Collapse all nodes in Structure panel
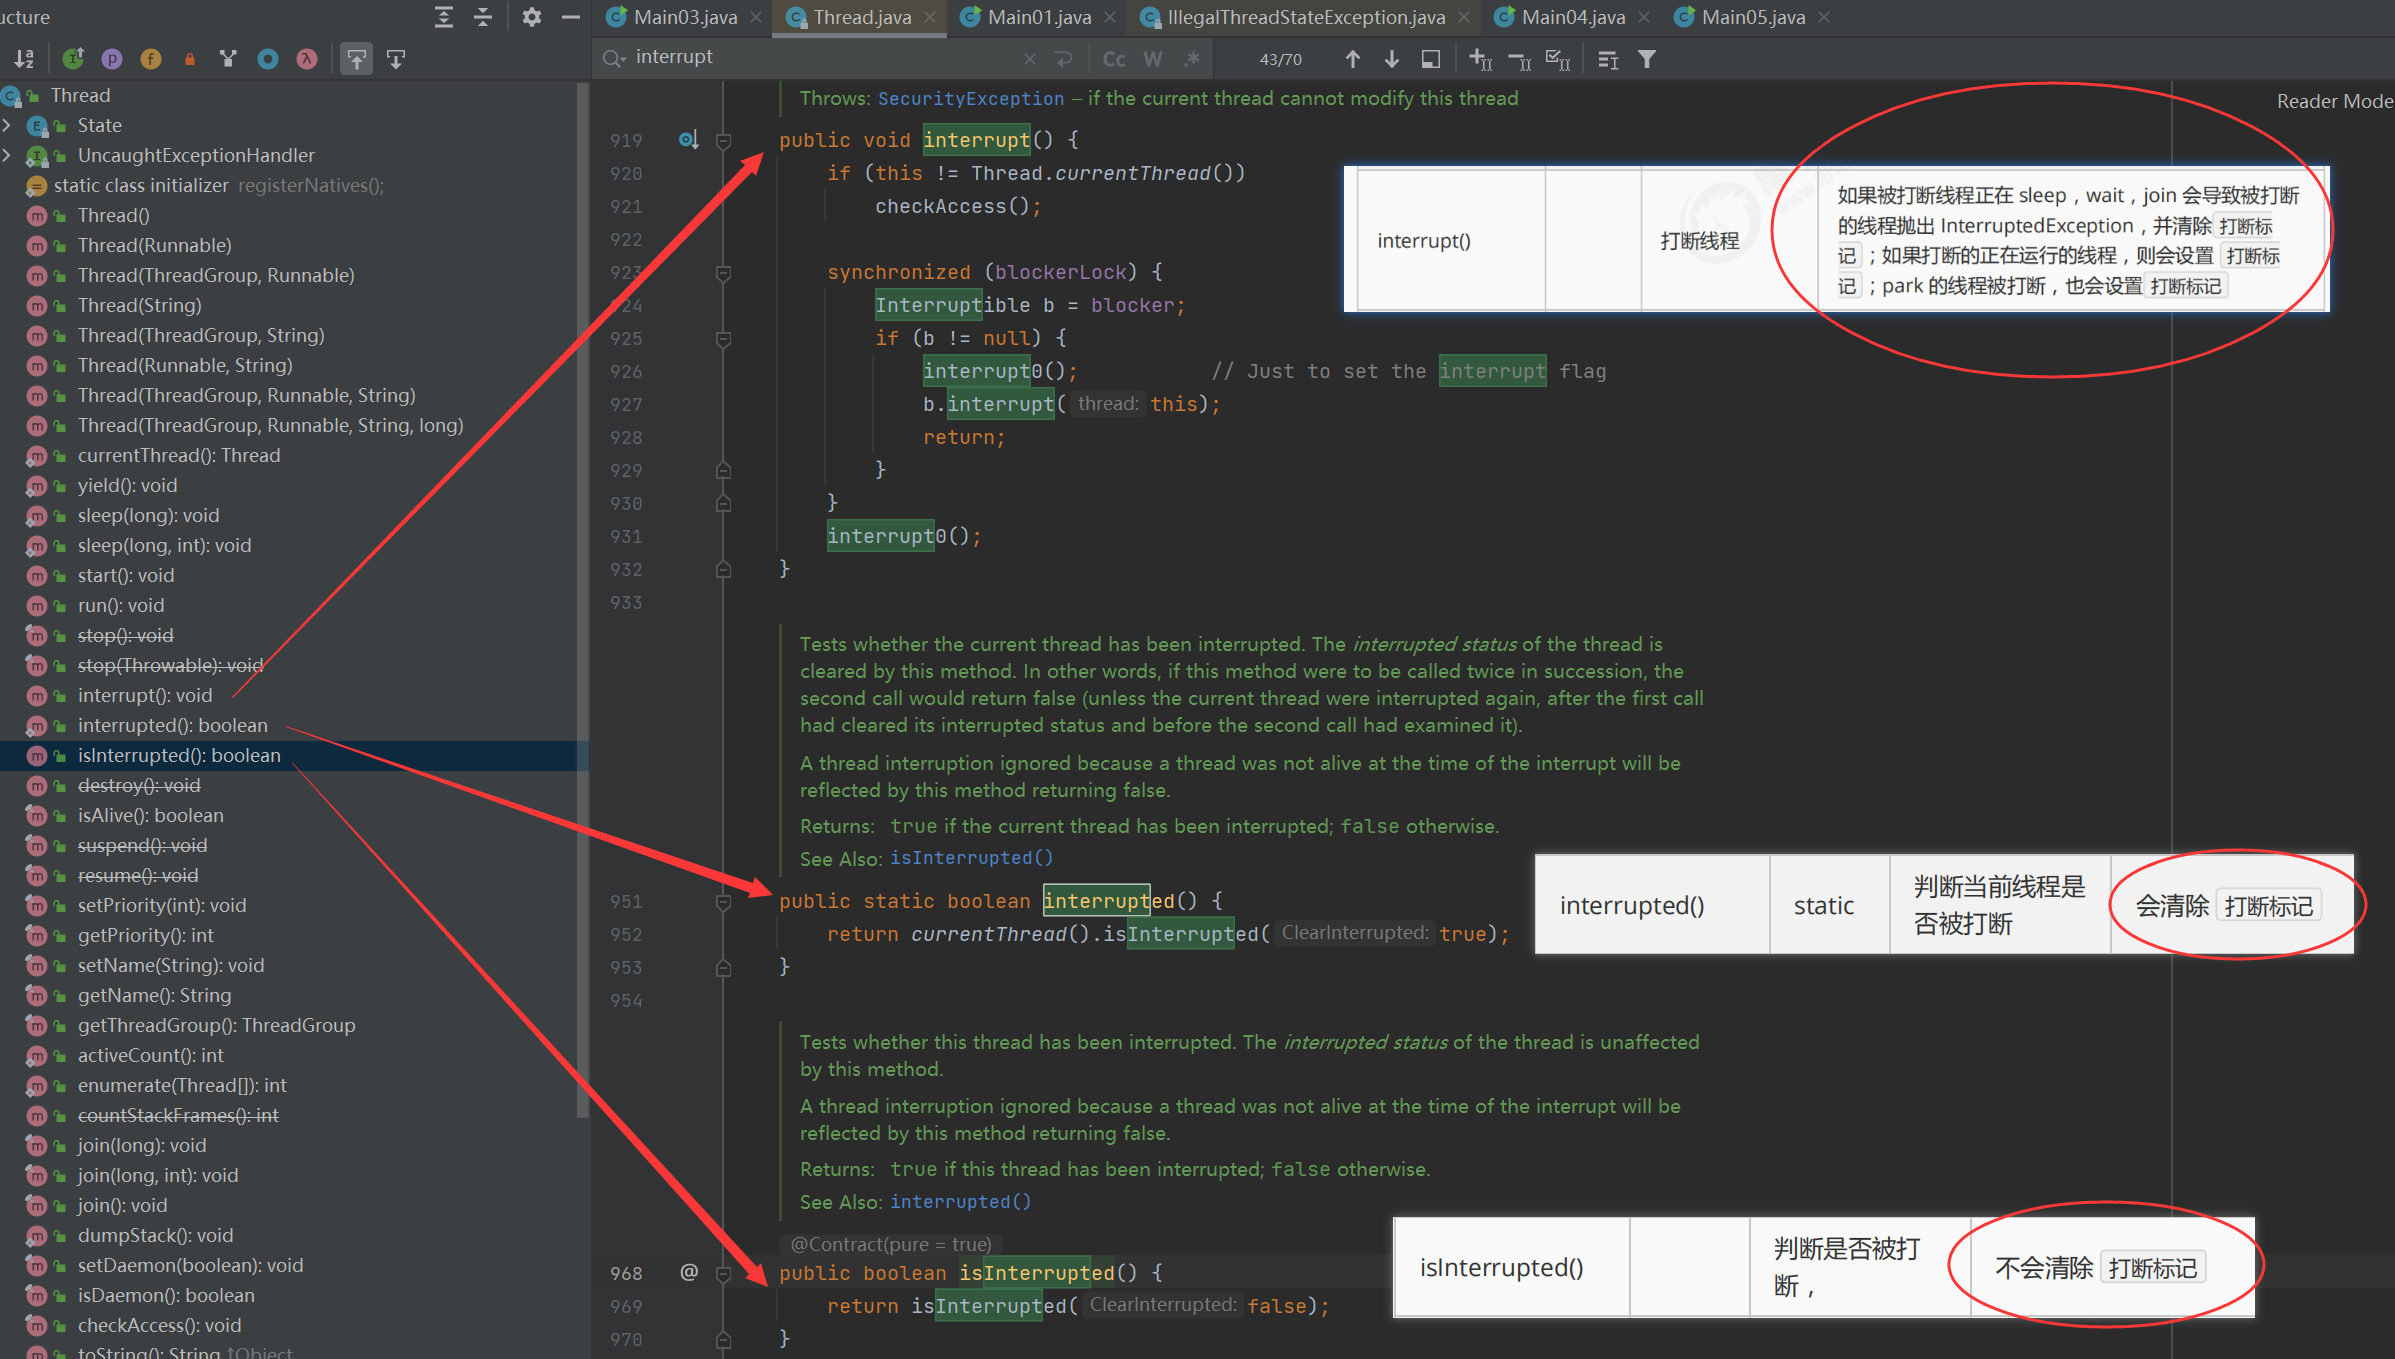2395x1359 pixels. click(x=483, y=17)
